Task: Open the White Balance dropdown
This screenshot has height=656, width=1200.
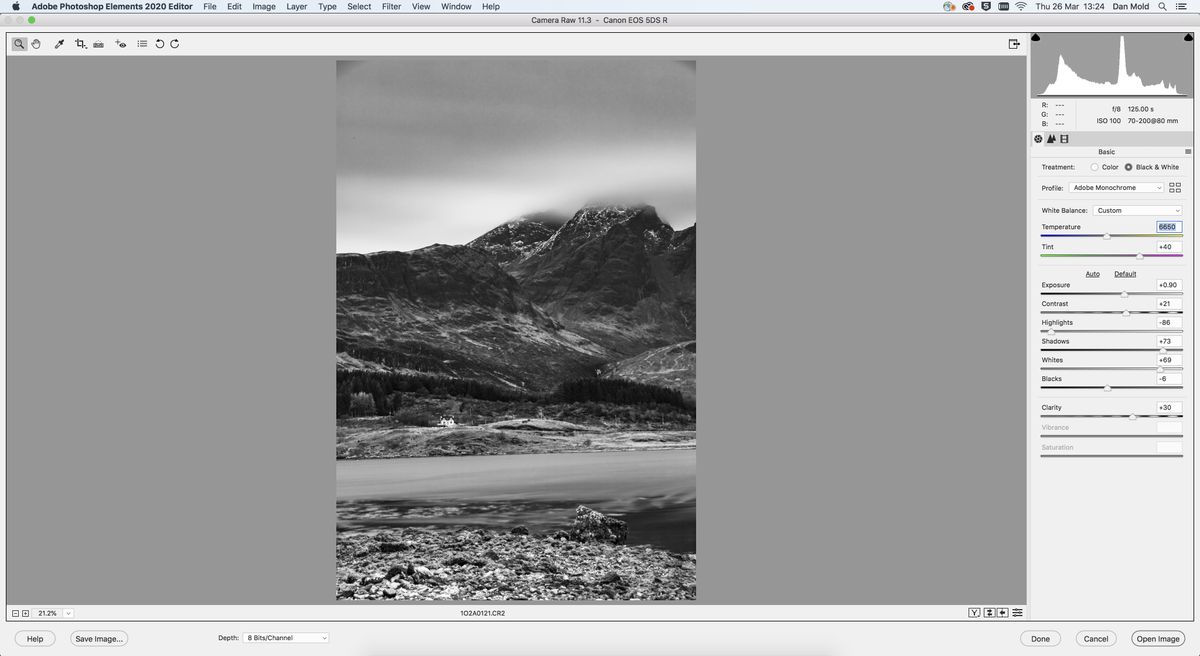Action: [1138, 210]
